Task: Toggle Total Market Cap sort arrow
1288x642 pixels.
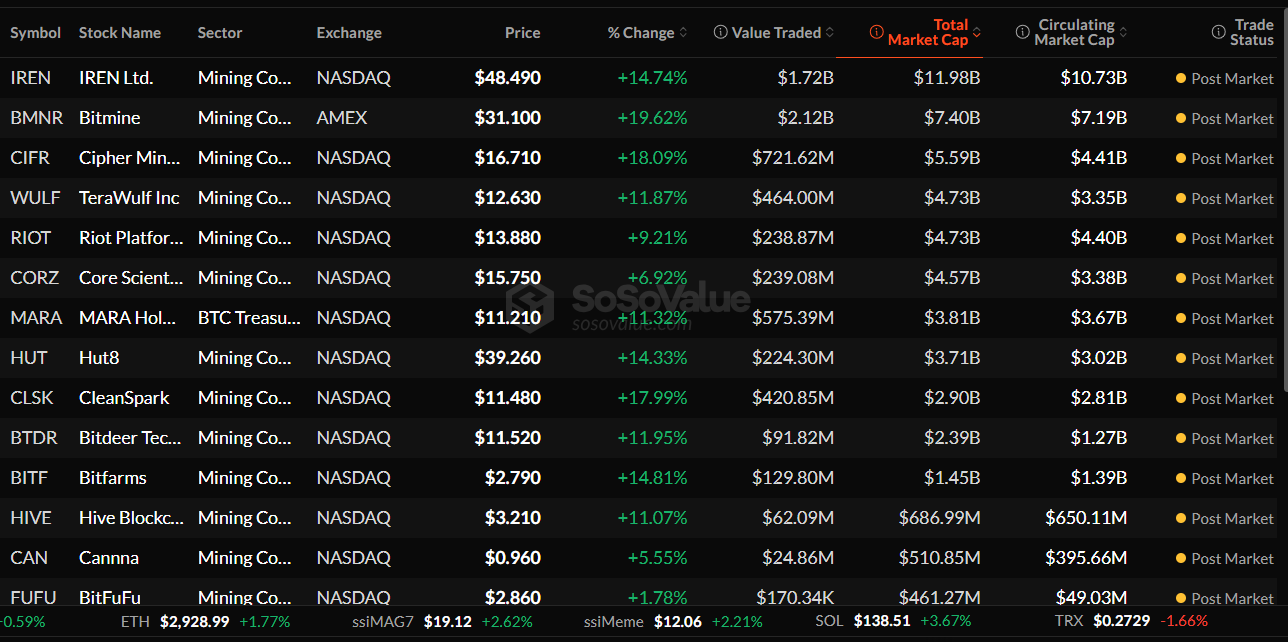Action: 977,33
